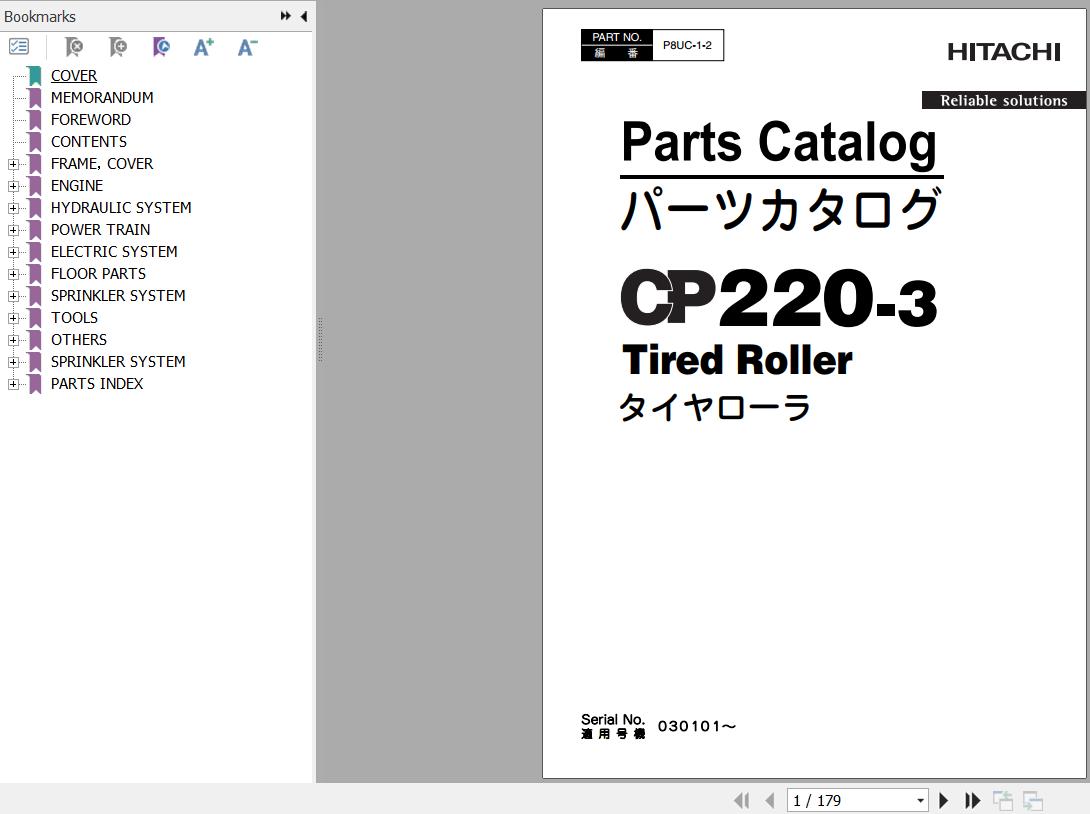Click the Tired Roller text
The width and height of the screenshot is (1090, 814).
737,360
